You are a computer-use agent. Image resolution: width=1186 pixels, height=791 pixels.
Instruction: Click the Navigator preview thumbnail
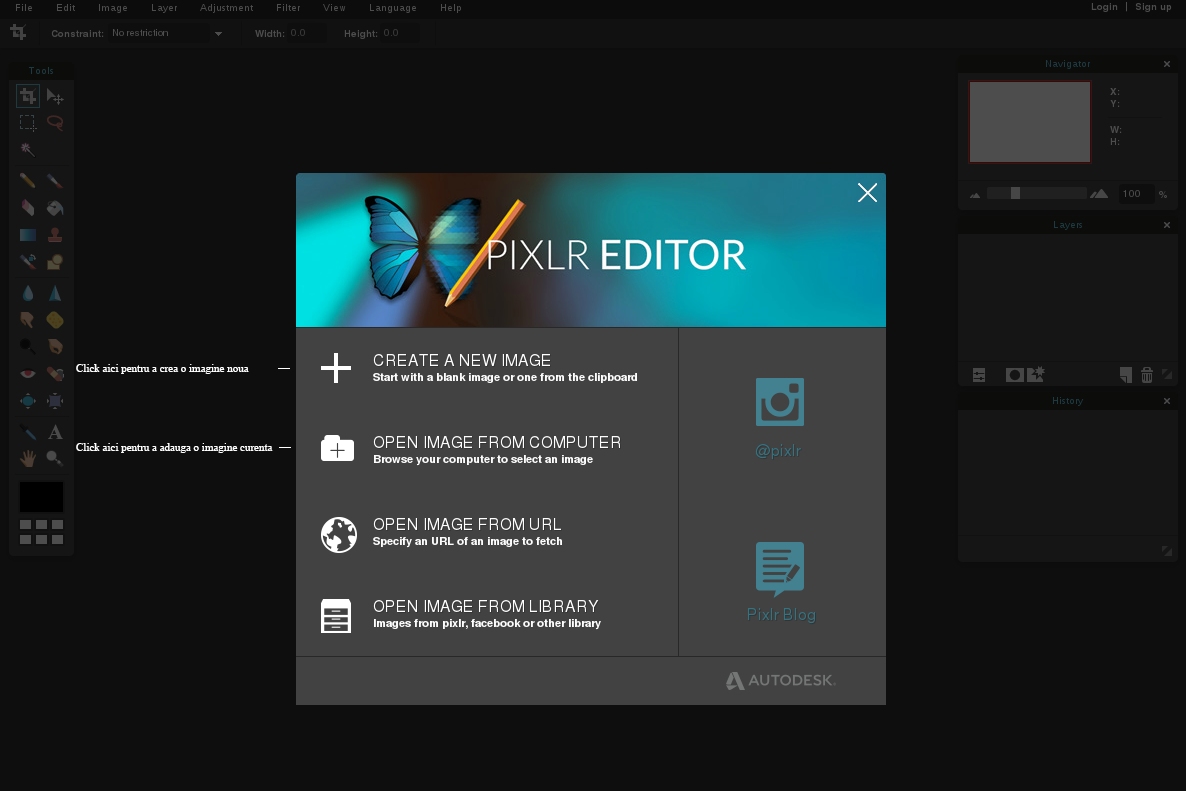(x=1029, y=122)
